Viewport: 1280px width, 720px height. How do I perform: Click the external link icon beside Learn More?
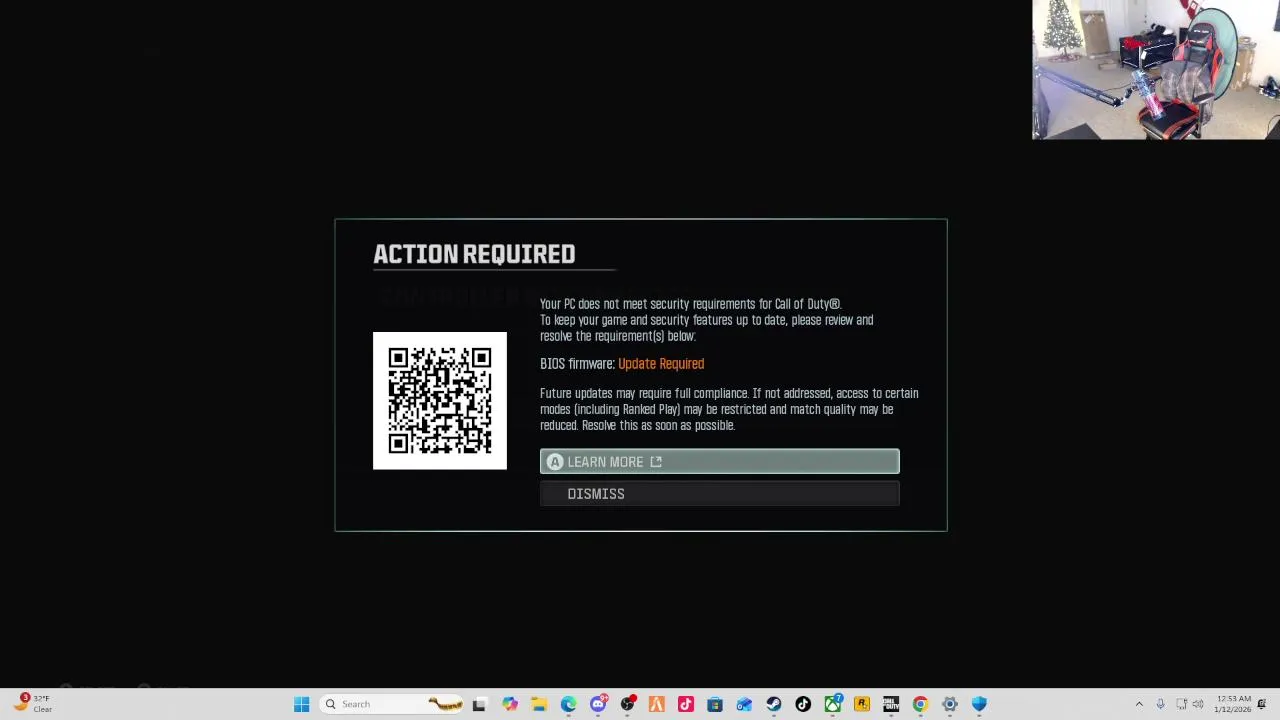[x=656, y=462]
